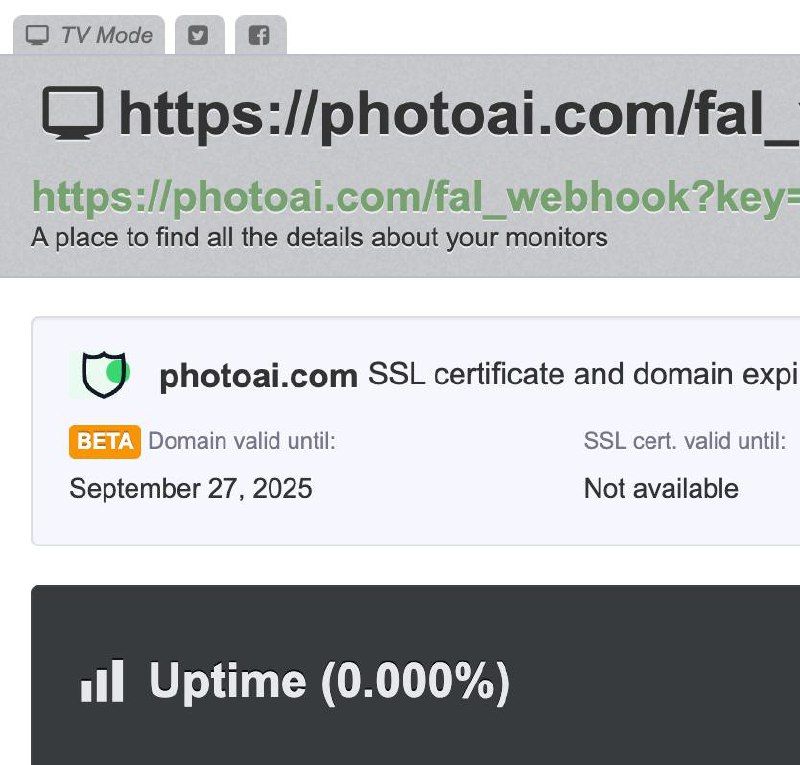Open the Facebook share tab
The image size is (800, 765).
(x=260, y=35)
